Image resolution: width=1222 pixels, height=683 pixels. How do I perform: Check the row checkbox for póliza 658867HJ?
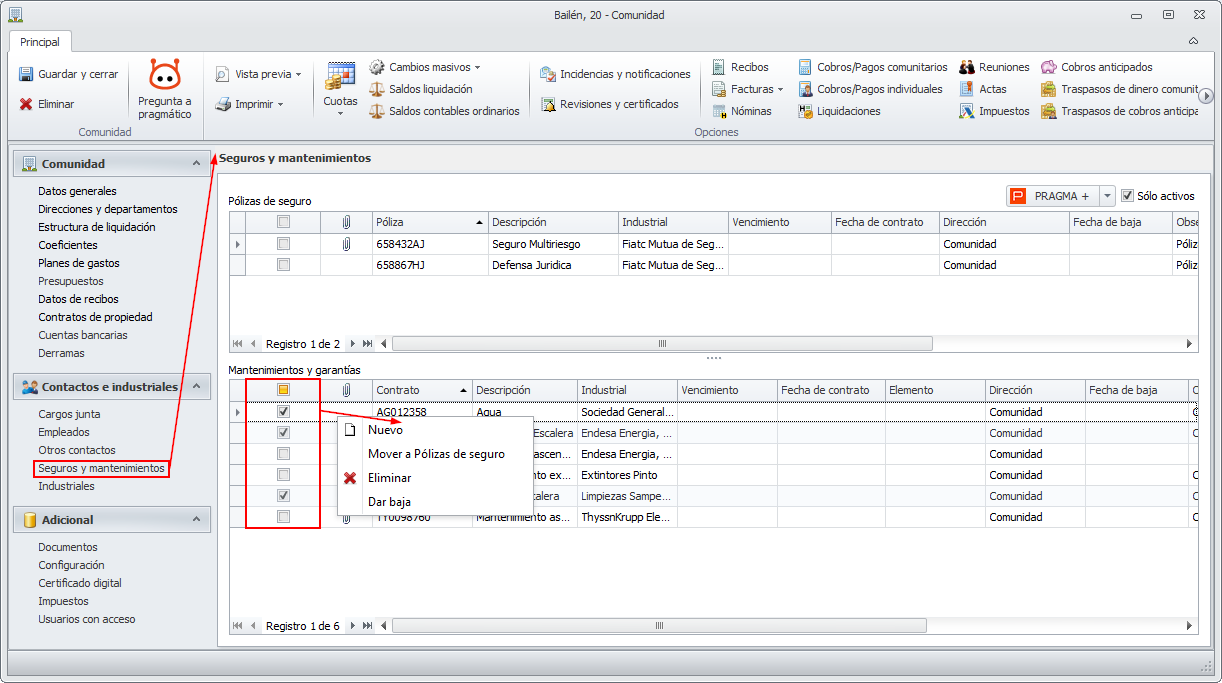[283, 265]
